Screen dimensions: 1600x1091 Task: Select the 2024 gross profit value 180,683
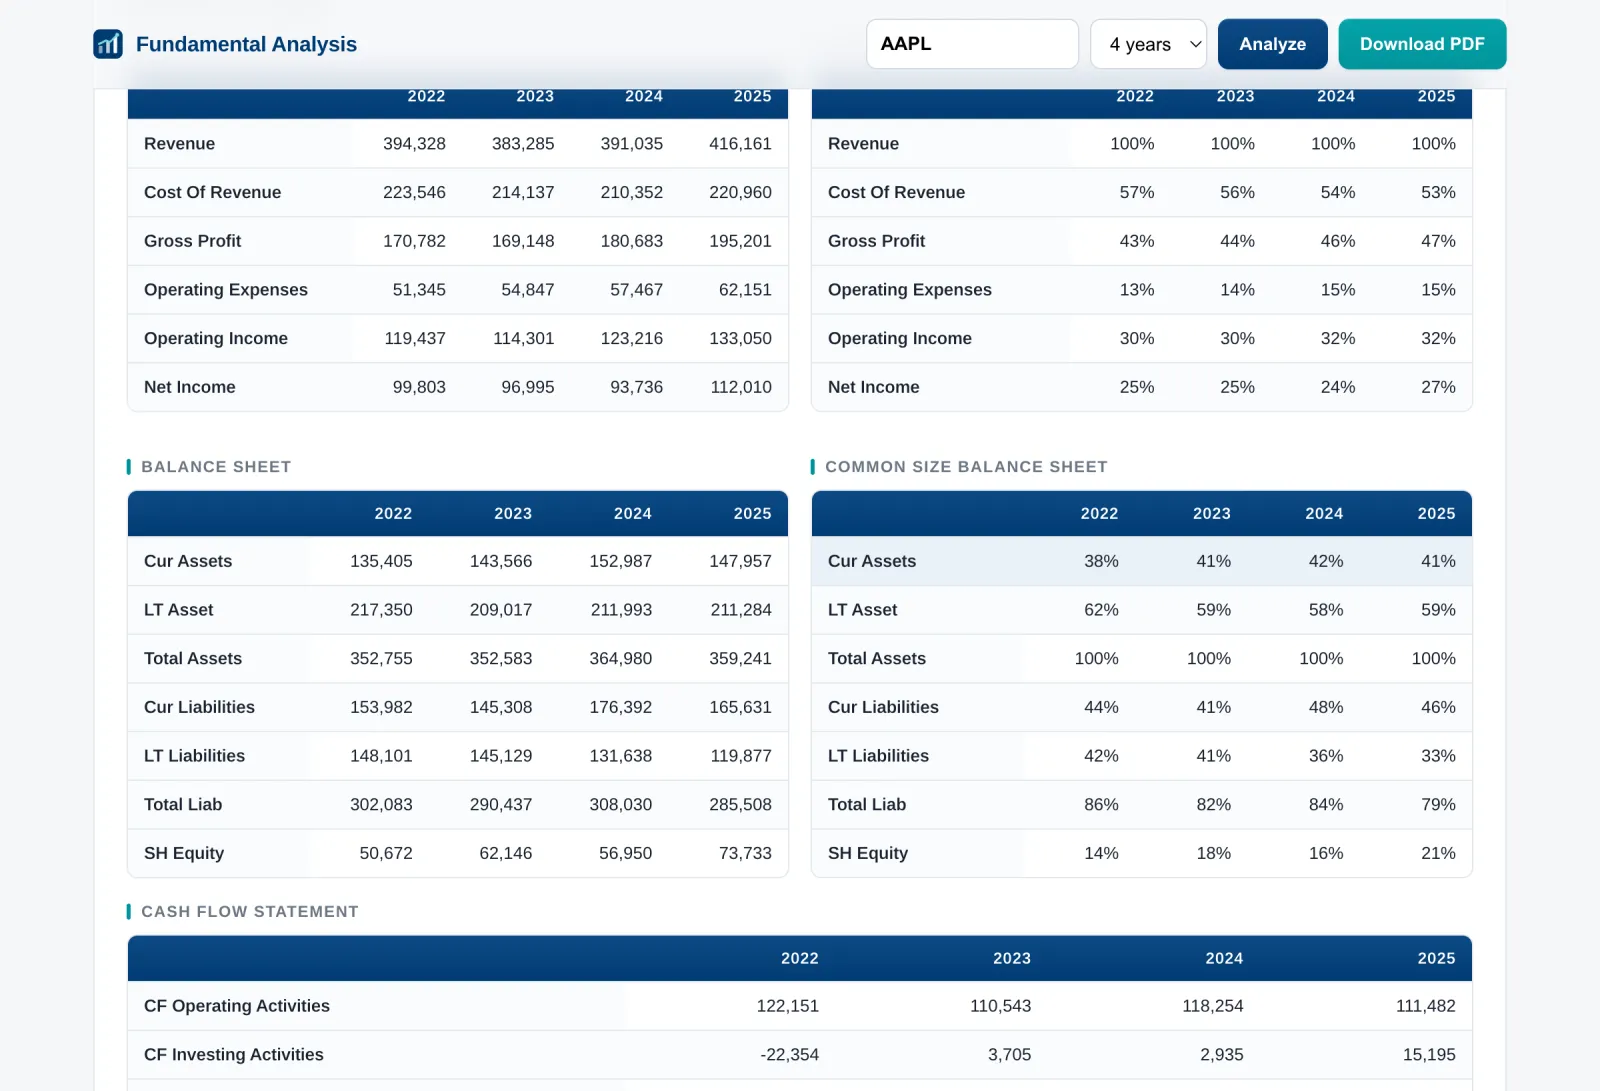(x=631, y=241)
